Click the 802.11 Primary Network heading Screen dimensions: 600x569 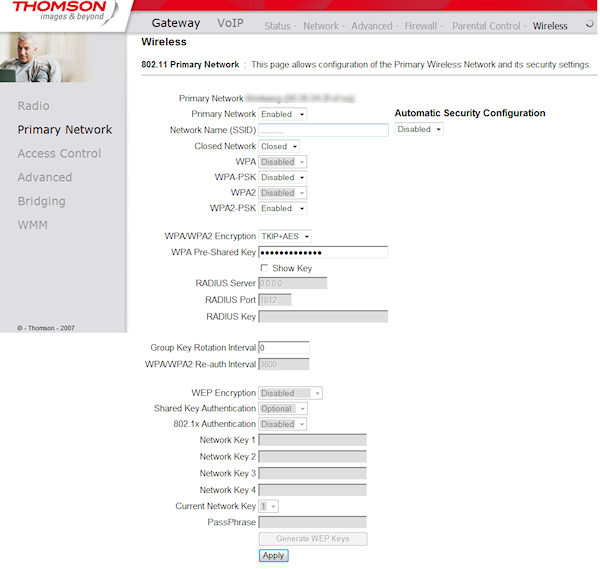point(190,64)
